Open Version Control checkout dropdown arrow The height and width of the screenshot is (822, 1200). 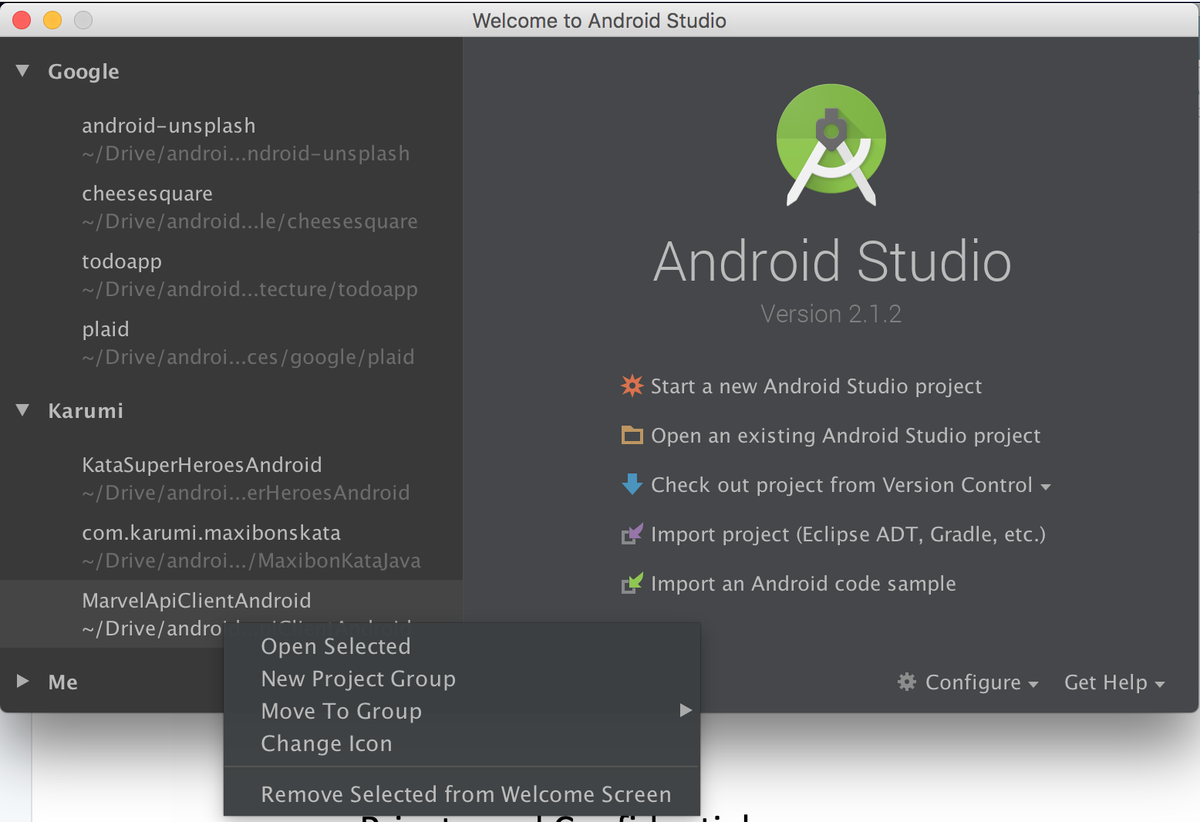pyautogui.click(x=1046, y=487)
